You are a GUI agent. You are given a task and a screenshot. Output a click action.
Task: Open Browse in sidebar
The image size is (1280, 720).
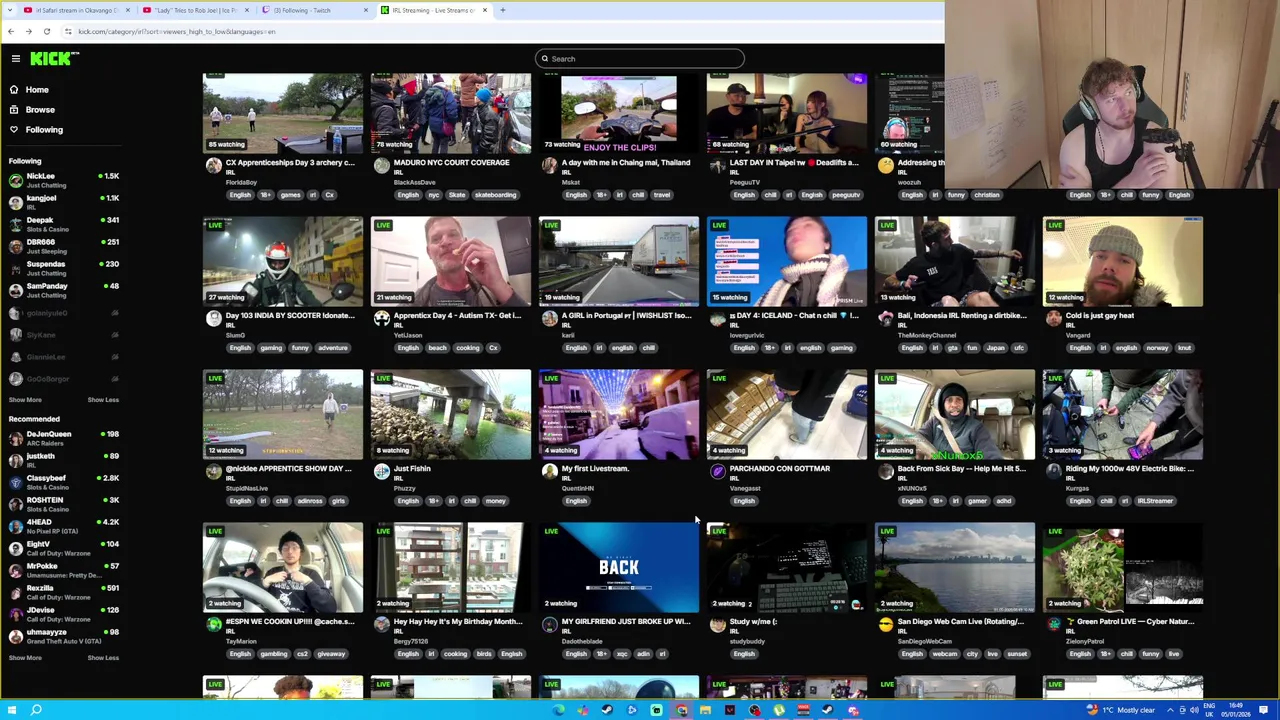point(40,109)
